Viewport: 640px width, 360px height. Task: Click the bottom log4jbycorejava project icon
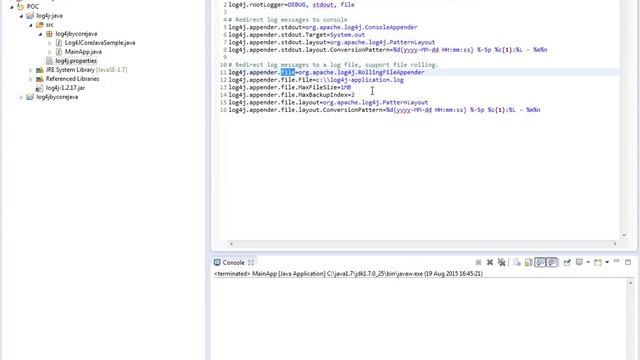[30, 97]
